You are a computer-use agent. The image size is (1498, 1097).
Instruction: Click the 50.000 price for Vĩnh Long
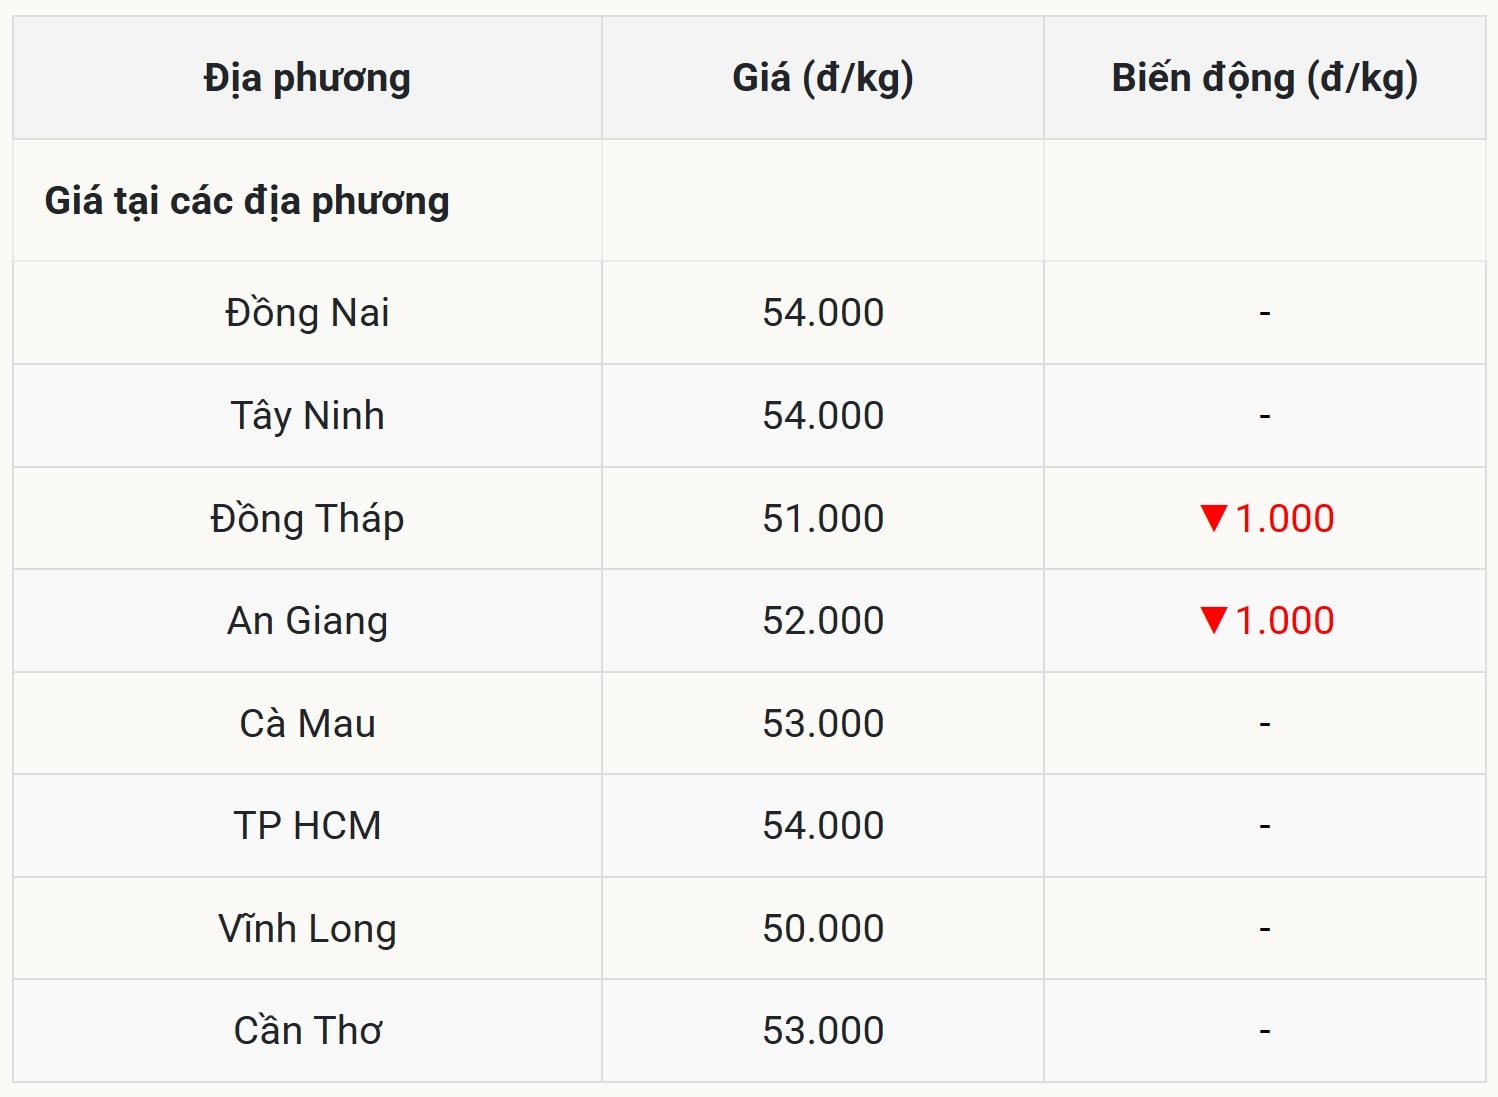coord(823,929)
